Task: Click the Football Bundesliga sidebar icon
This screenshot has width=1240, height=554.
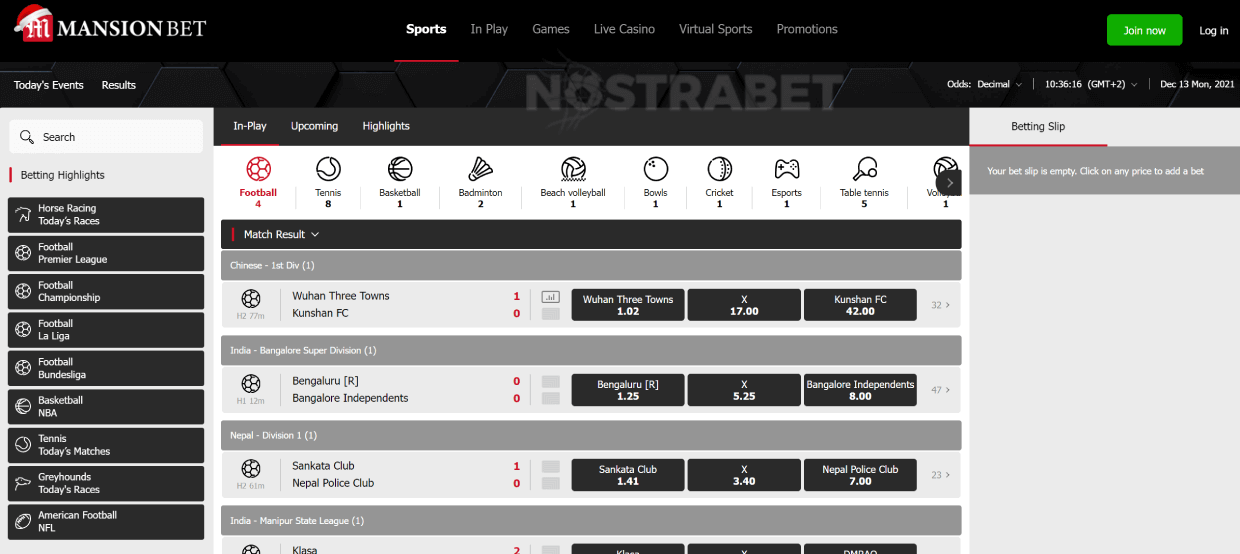Action: (22, 368)
